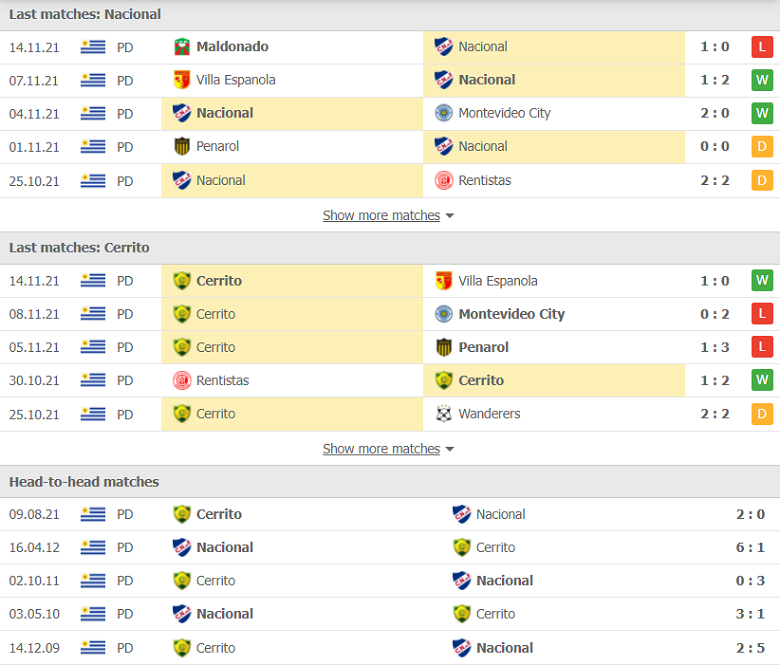Click Villa Espanola crest in Nacional's 07.11.21 match
The image size is (780, 665).
(182, 80)
